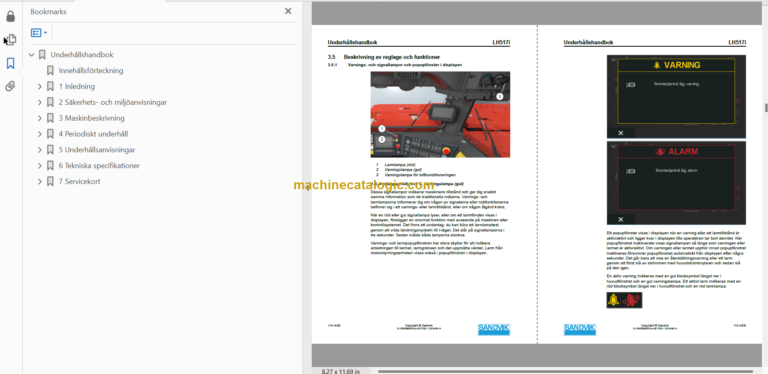
Task: Click bookmark icon beside 6 Tekniska specifikationer
Action: (50, 165)
